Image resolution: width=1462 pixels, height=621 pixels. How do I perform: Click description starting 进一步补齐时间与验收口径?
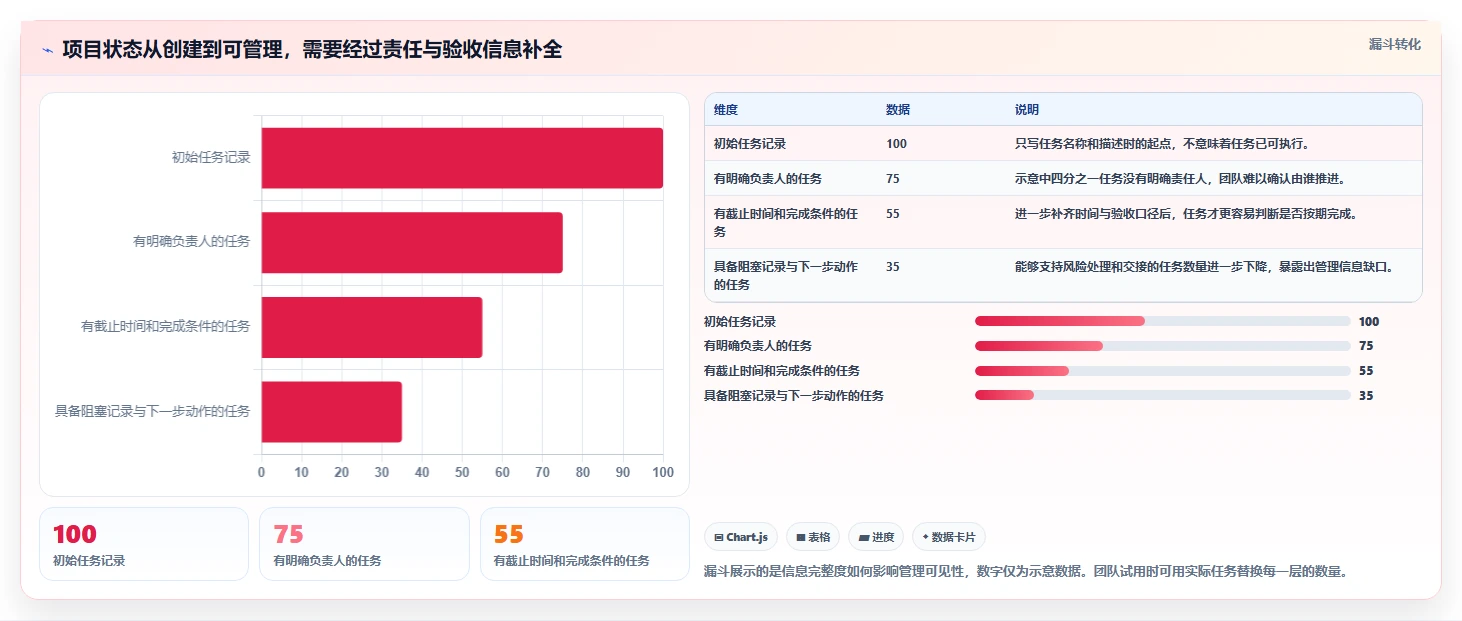click(1185, 214)
